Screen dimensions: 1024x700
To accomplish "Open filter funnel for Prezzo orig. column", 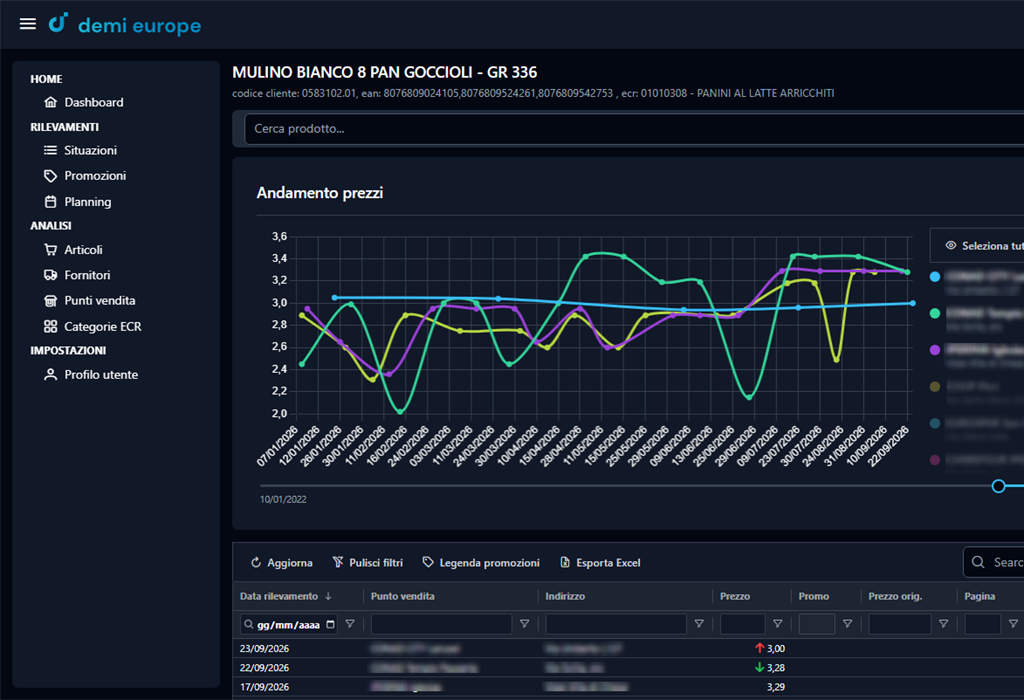I will (x=943, y=624).
